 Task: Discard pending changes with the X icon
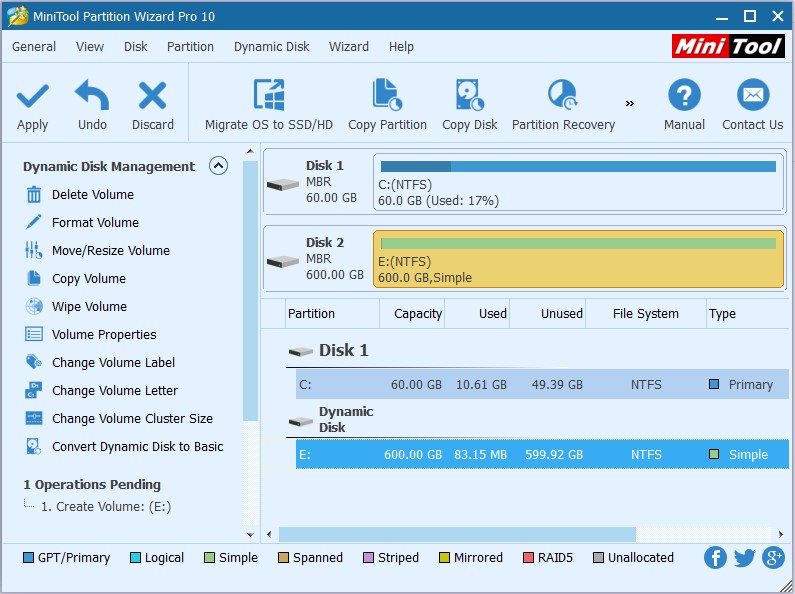click(152, 96)
